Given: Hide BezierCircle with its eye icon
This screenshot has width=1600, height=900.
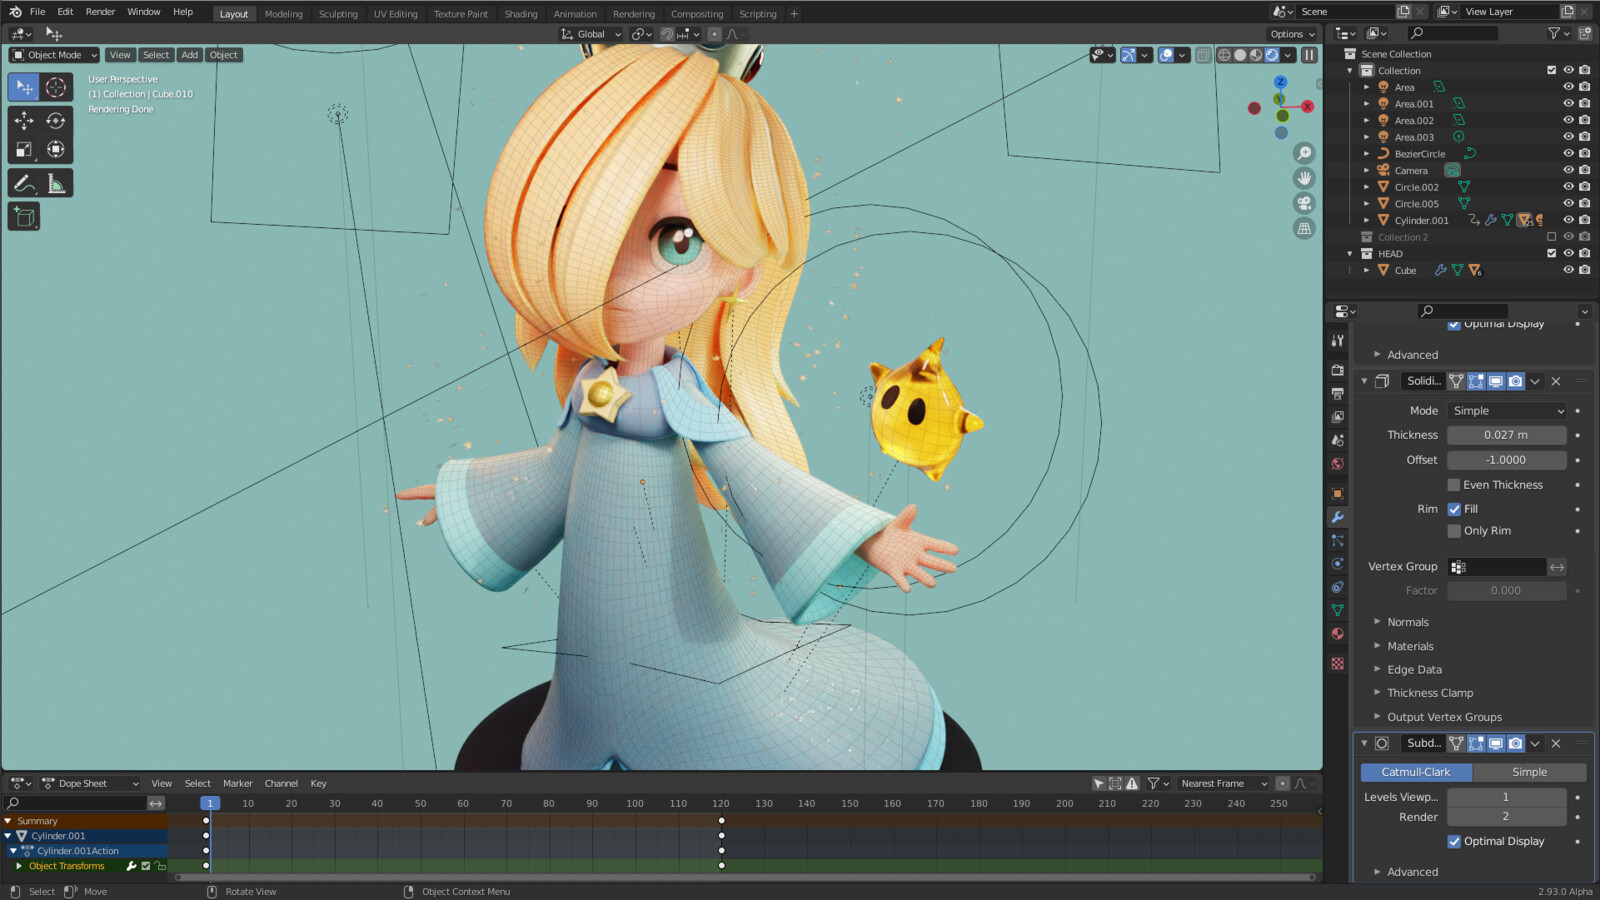Looking at the screenshot, I should (1568, 154).
